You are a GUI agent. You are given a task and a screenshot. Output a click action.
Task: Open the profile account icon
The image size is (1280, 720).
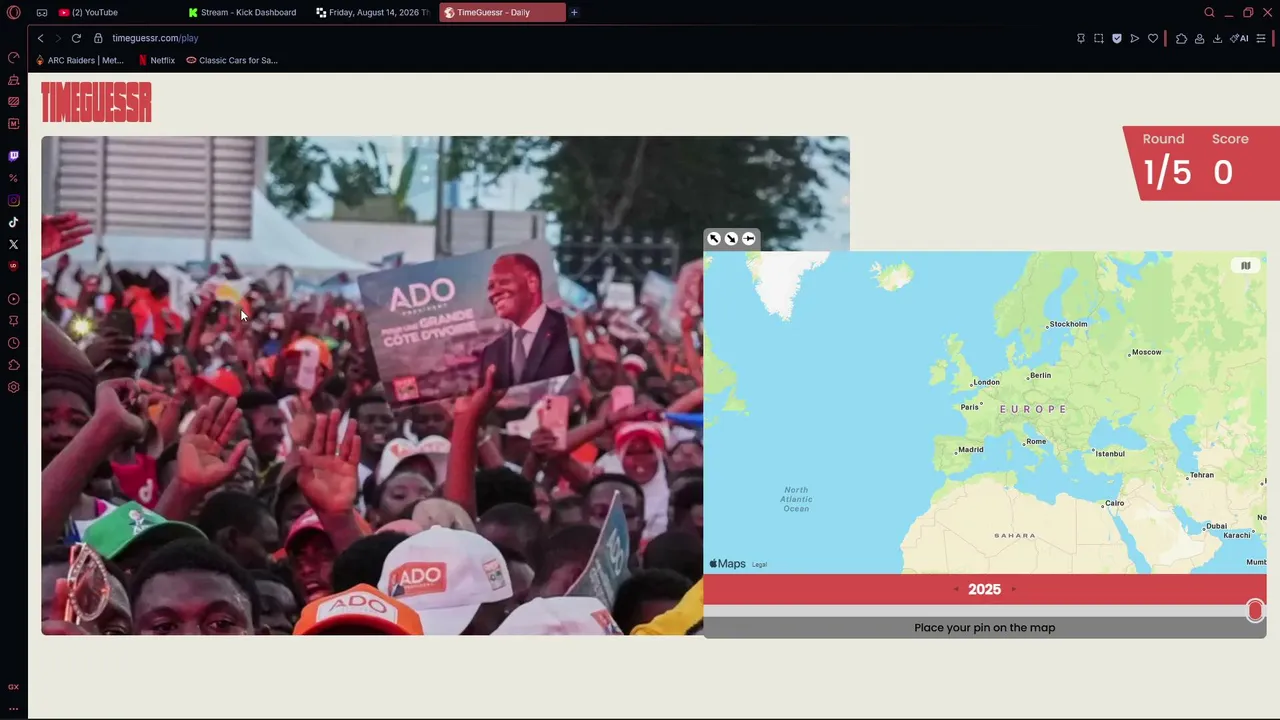coord(1199,38)
